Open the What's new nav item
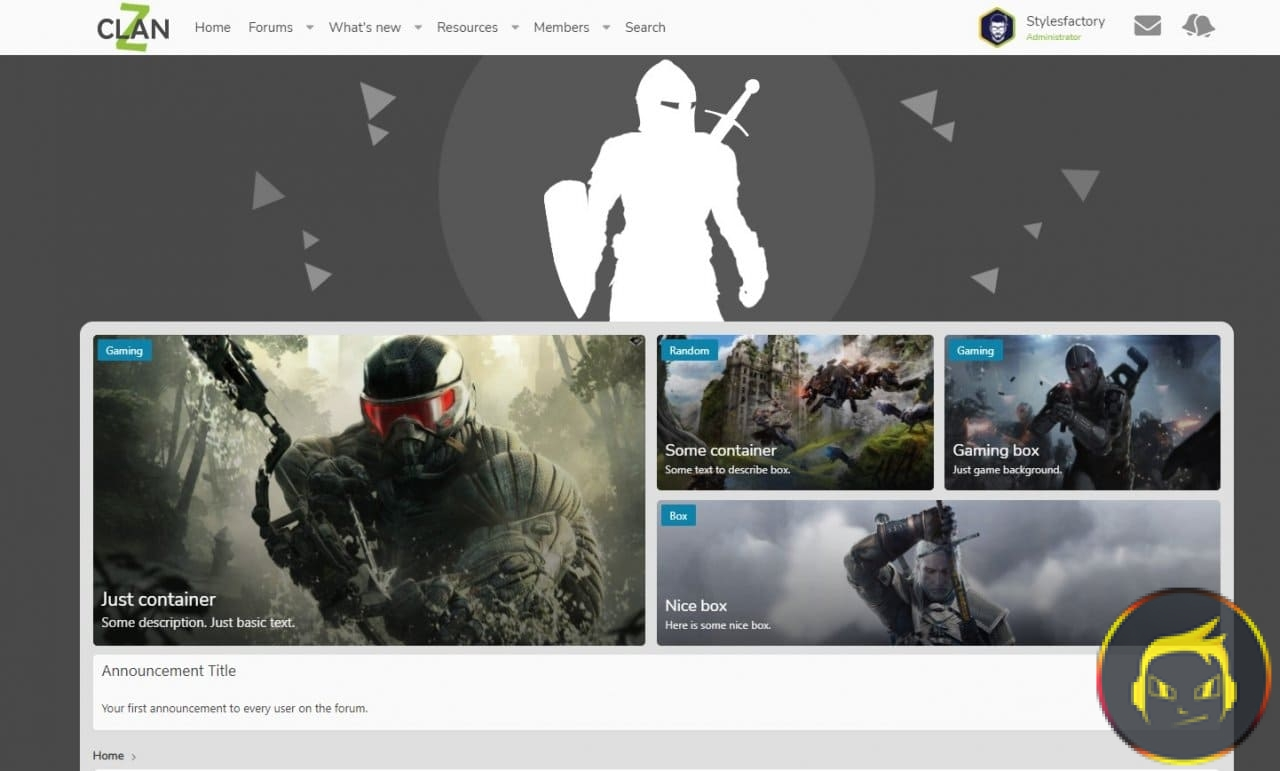Image resolution: width=1280 pixels, height=771 pixels. [x=365, y=27]
